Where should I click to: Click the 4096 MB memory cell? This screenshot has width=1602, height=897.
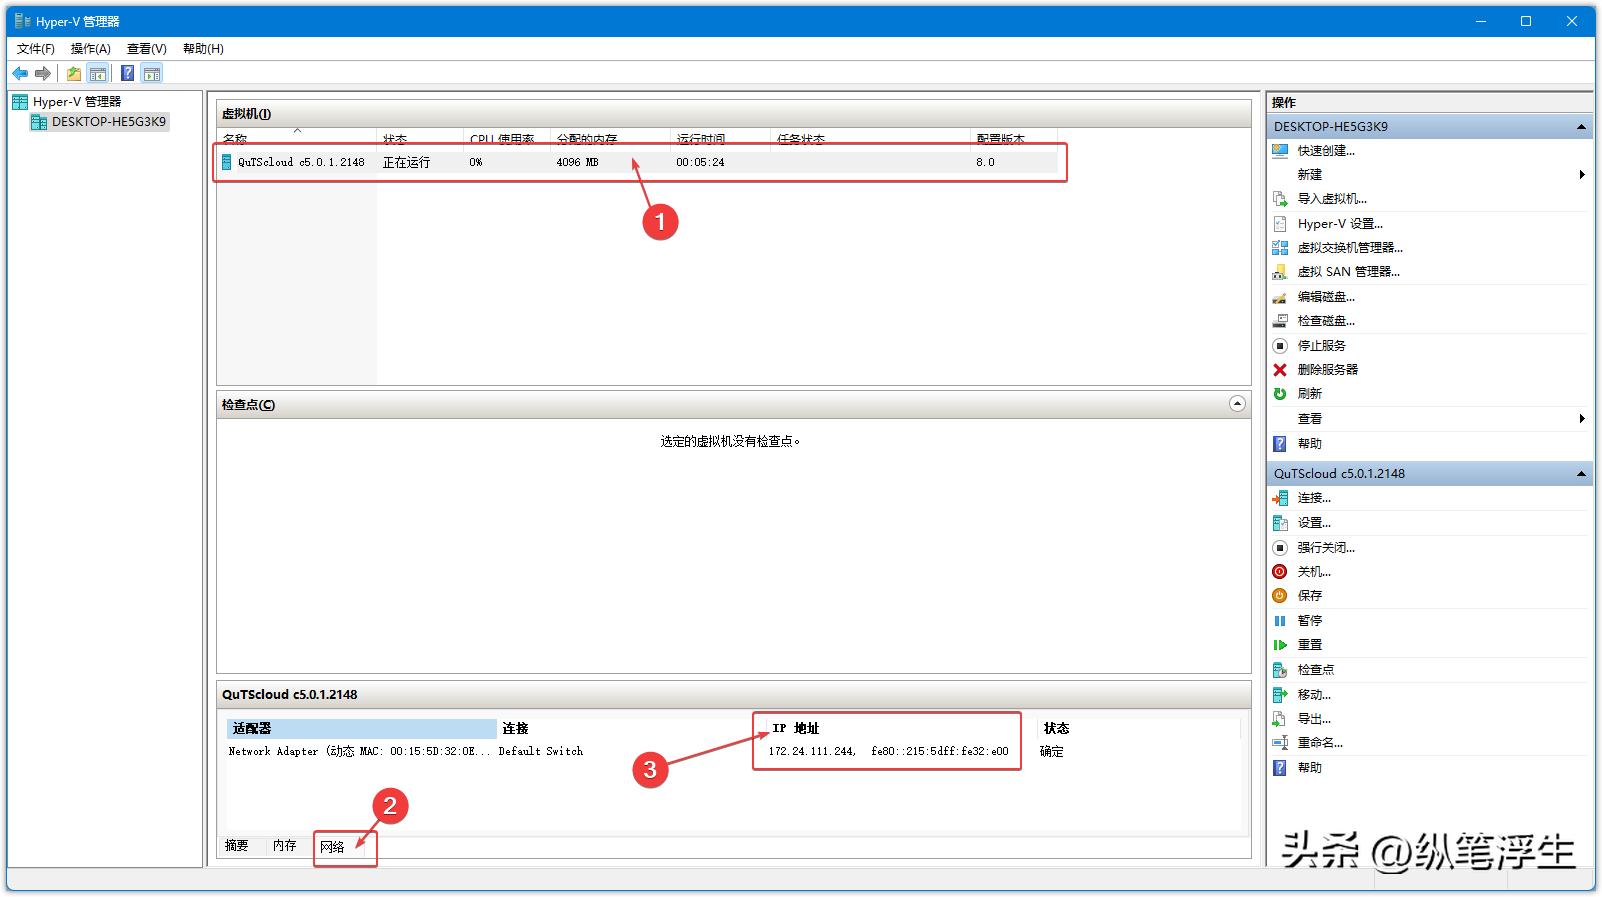coord(577,162)
